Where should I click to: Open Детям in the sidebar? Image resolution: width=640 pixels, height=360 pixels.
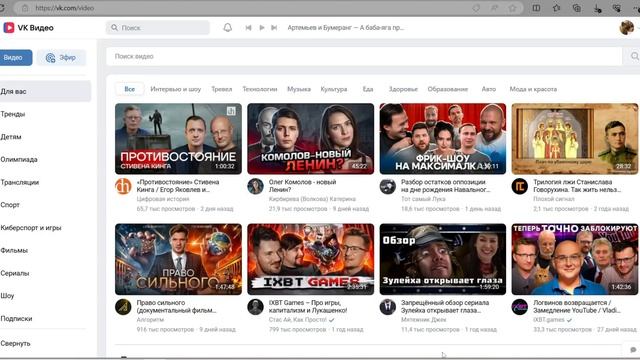tap(11, 137)
